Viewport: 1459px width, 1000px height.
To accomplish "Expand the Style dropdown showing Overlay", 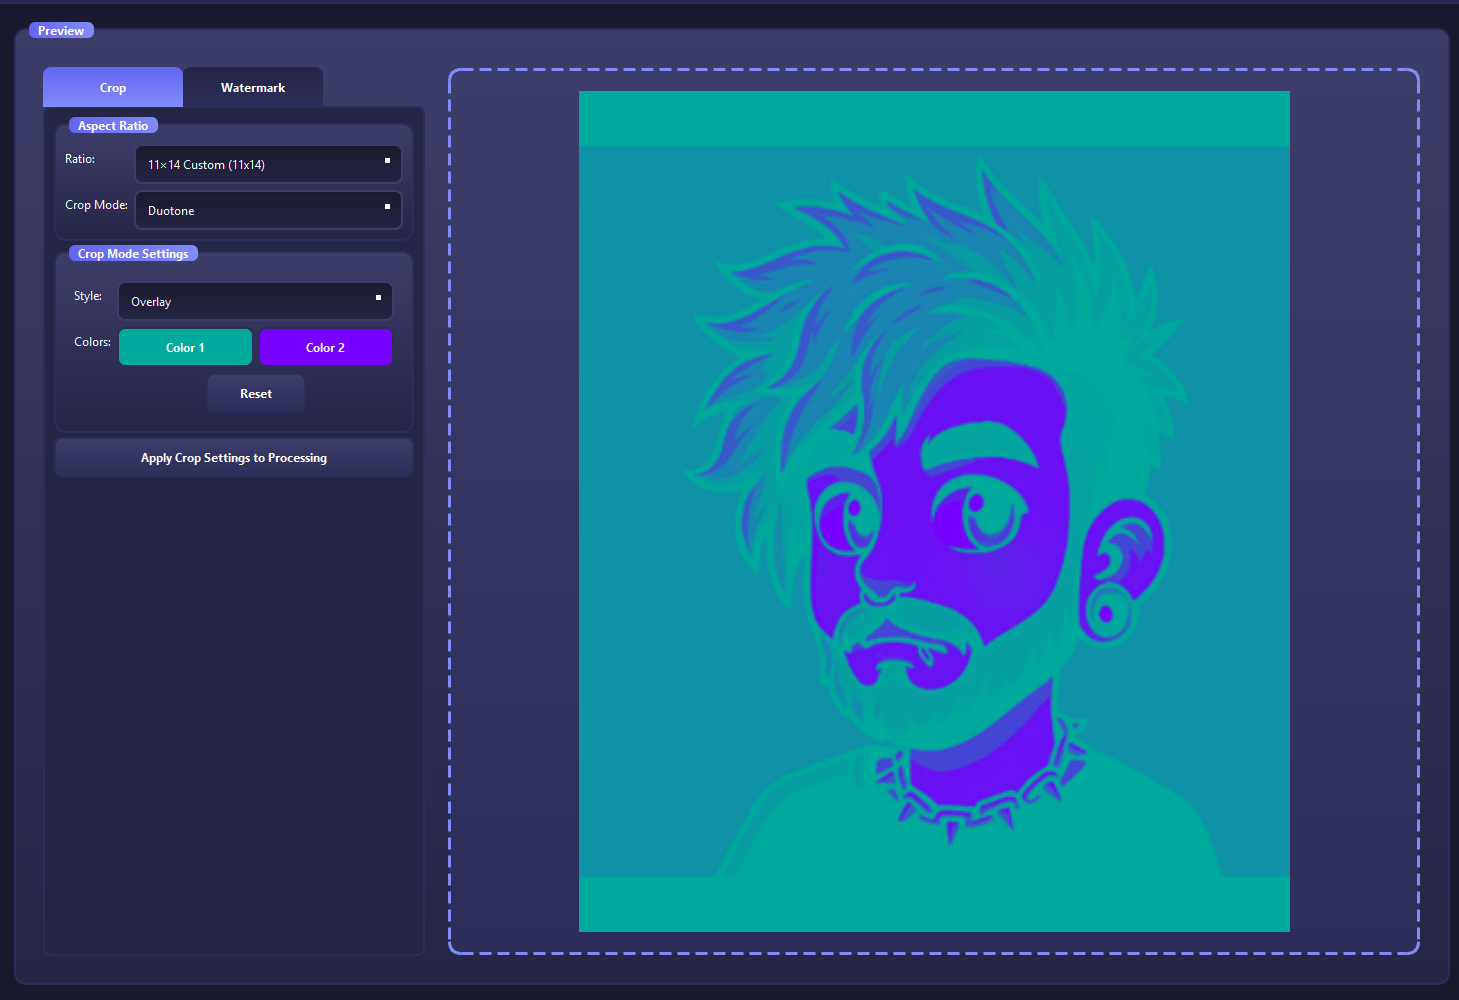I will 255,301.
